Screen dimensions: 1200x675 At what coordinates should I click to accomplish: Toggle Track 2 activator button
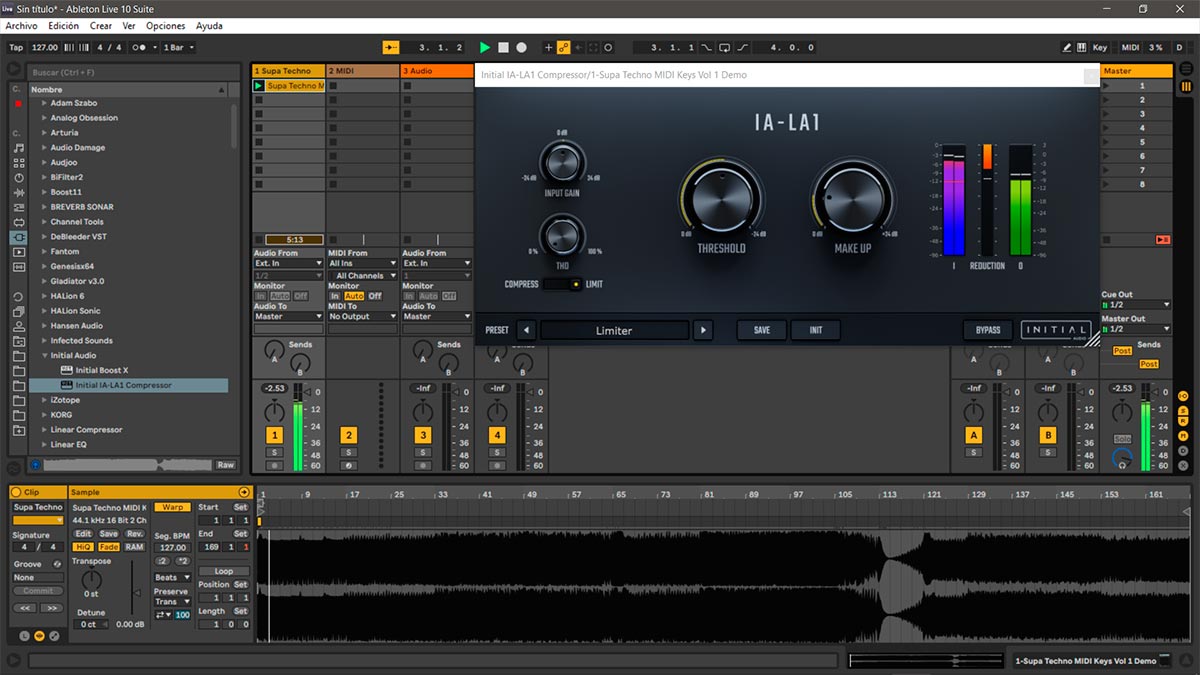tap(348, 435)
